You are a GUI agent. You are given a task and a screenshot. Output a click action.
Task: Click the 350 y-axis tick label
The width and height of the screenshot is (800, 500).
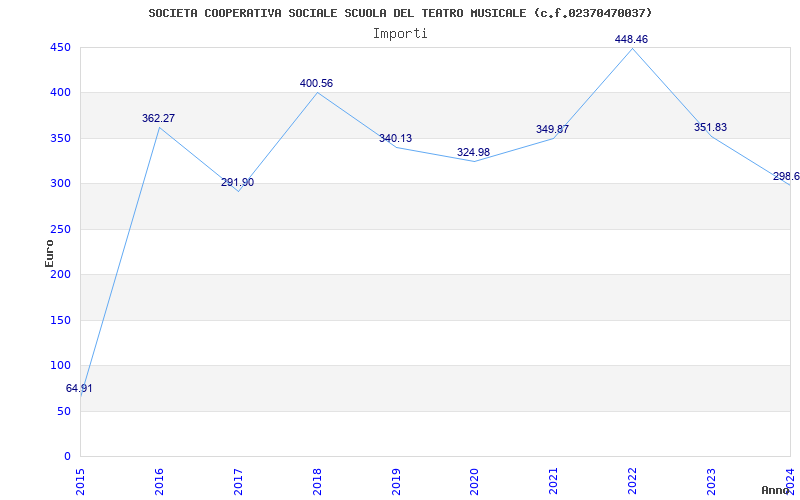pyautogui.click(x=60, y=138)
